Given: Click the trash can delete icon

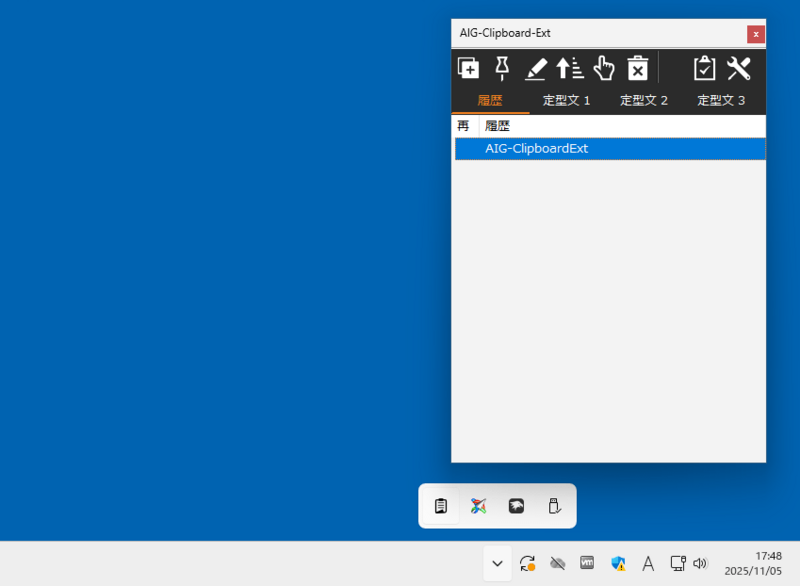Looking at the screenshot, I should pyautogui.click(x=637, y=68).
